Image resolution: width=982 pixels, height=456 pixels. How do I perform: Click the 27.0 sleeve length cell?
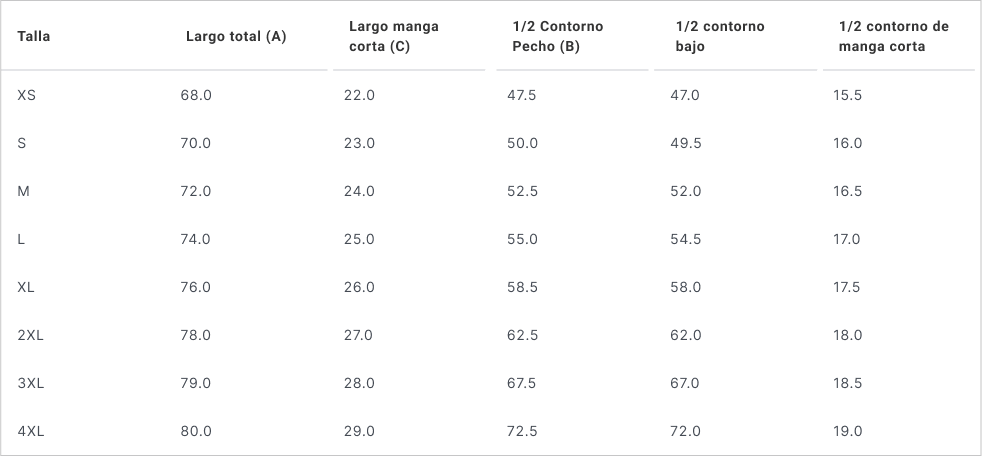tap(359, 335)
